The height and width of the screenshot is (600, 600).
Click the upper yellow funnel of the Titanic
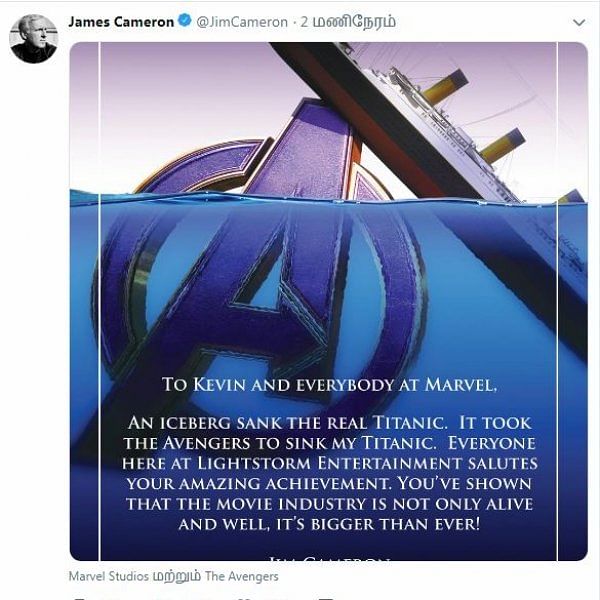coord(445,86)
